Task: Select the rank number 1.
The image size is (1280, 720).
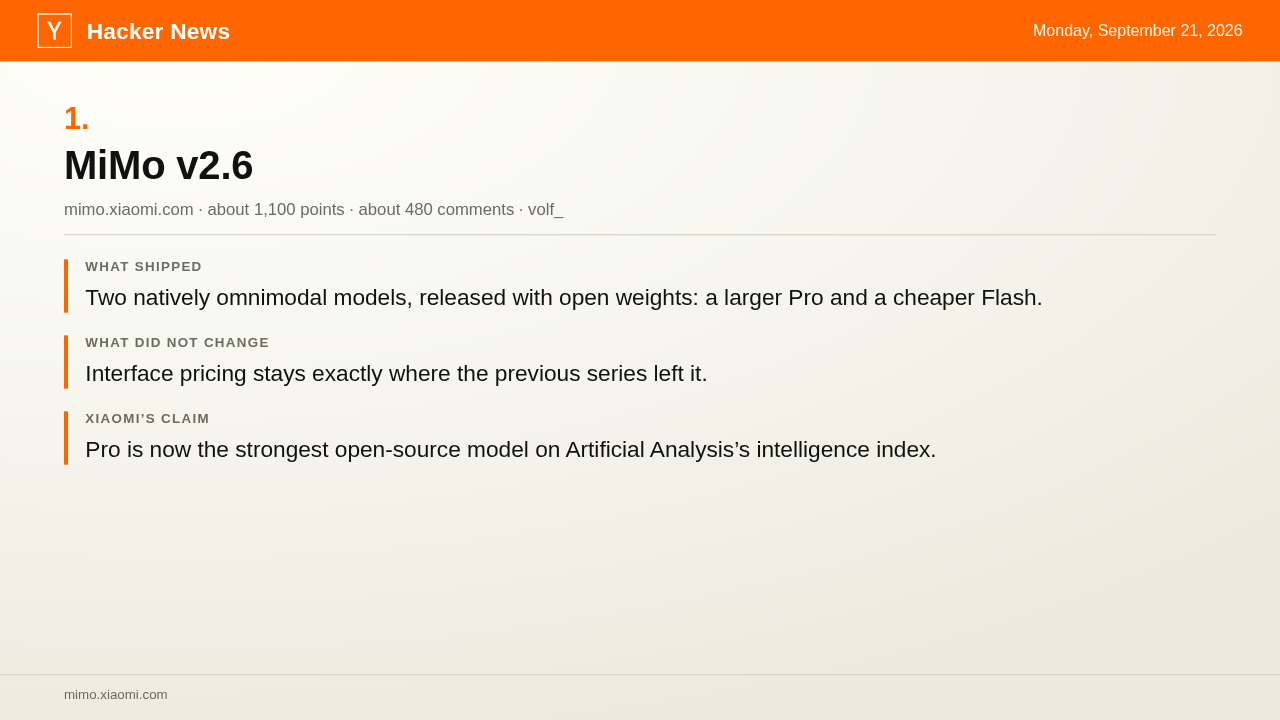Action: [77, 118]
